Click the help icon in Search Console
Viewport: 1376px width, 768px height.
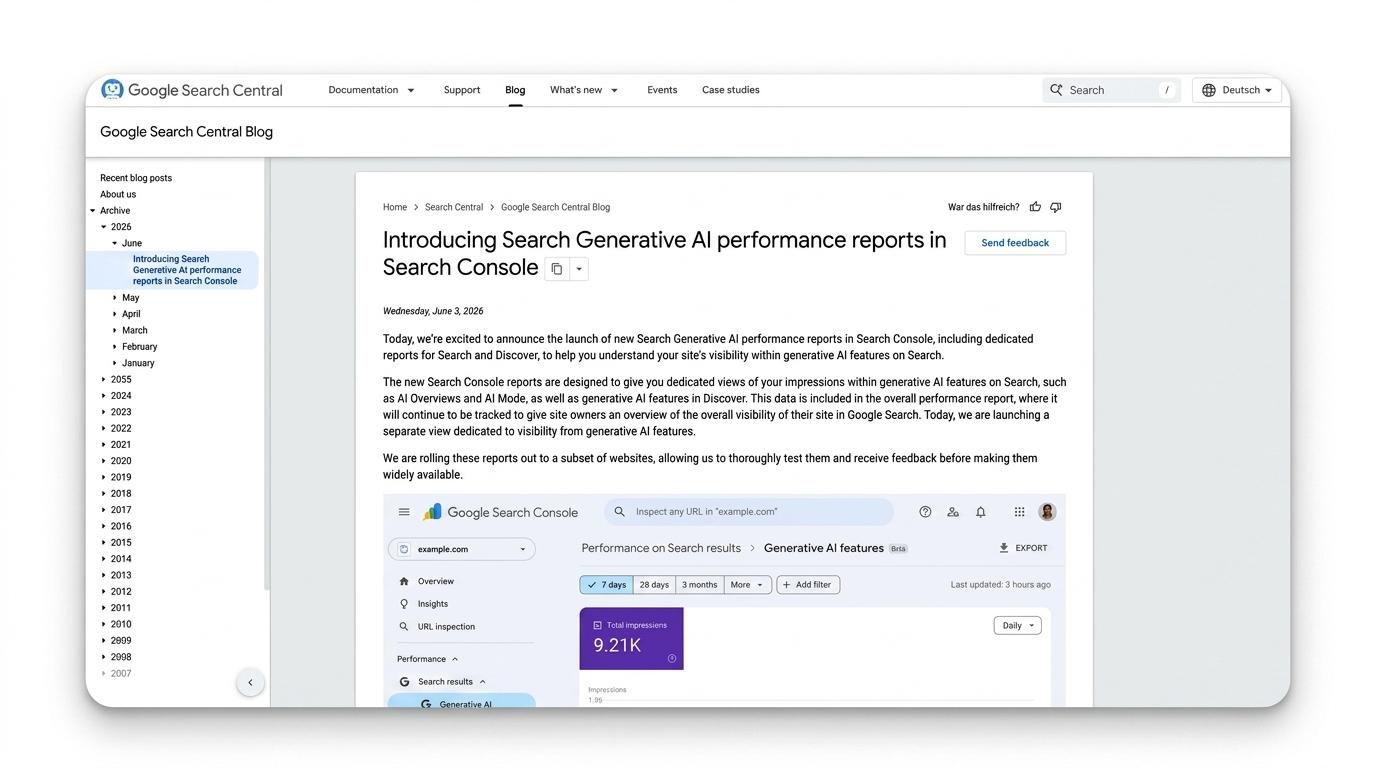coord(925,512)
